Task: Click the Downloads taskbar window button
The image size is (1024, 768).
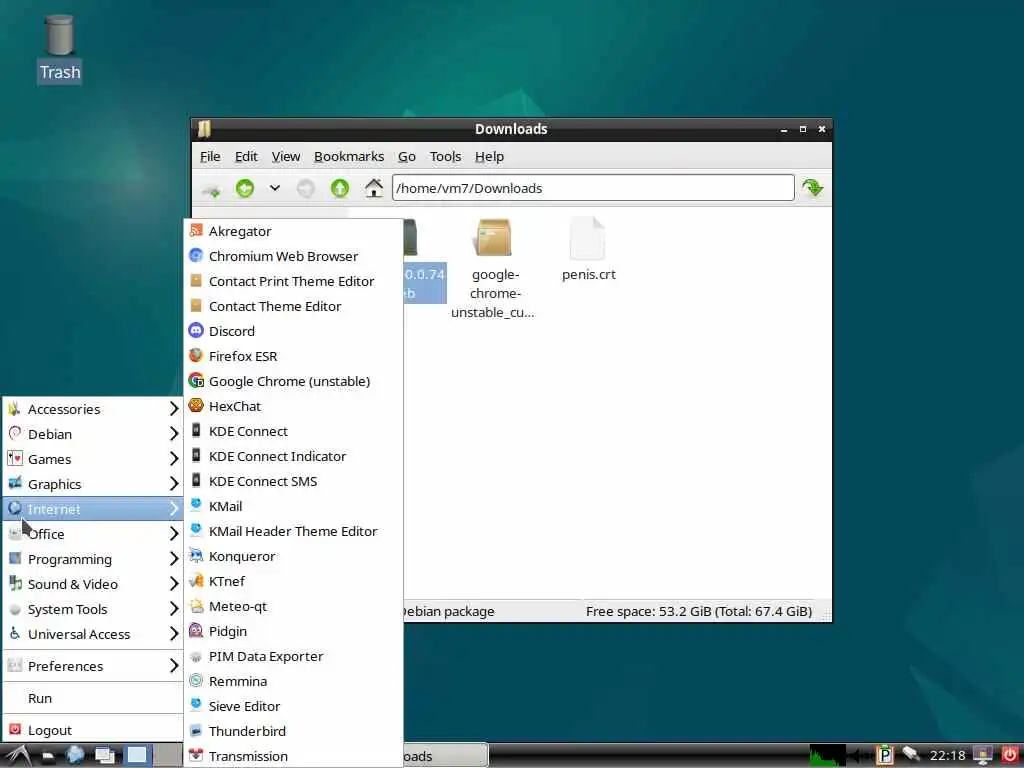Action: point(446,756)
